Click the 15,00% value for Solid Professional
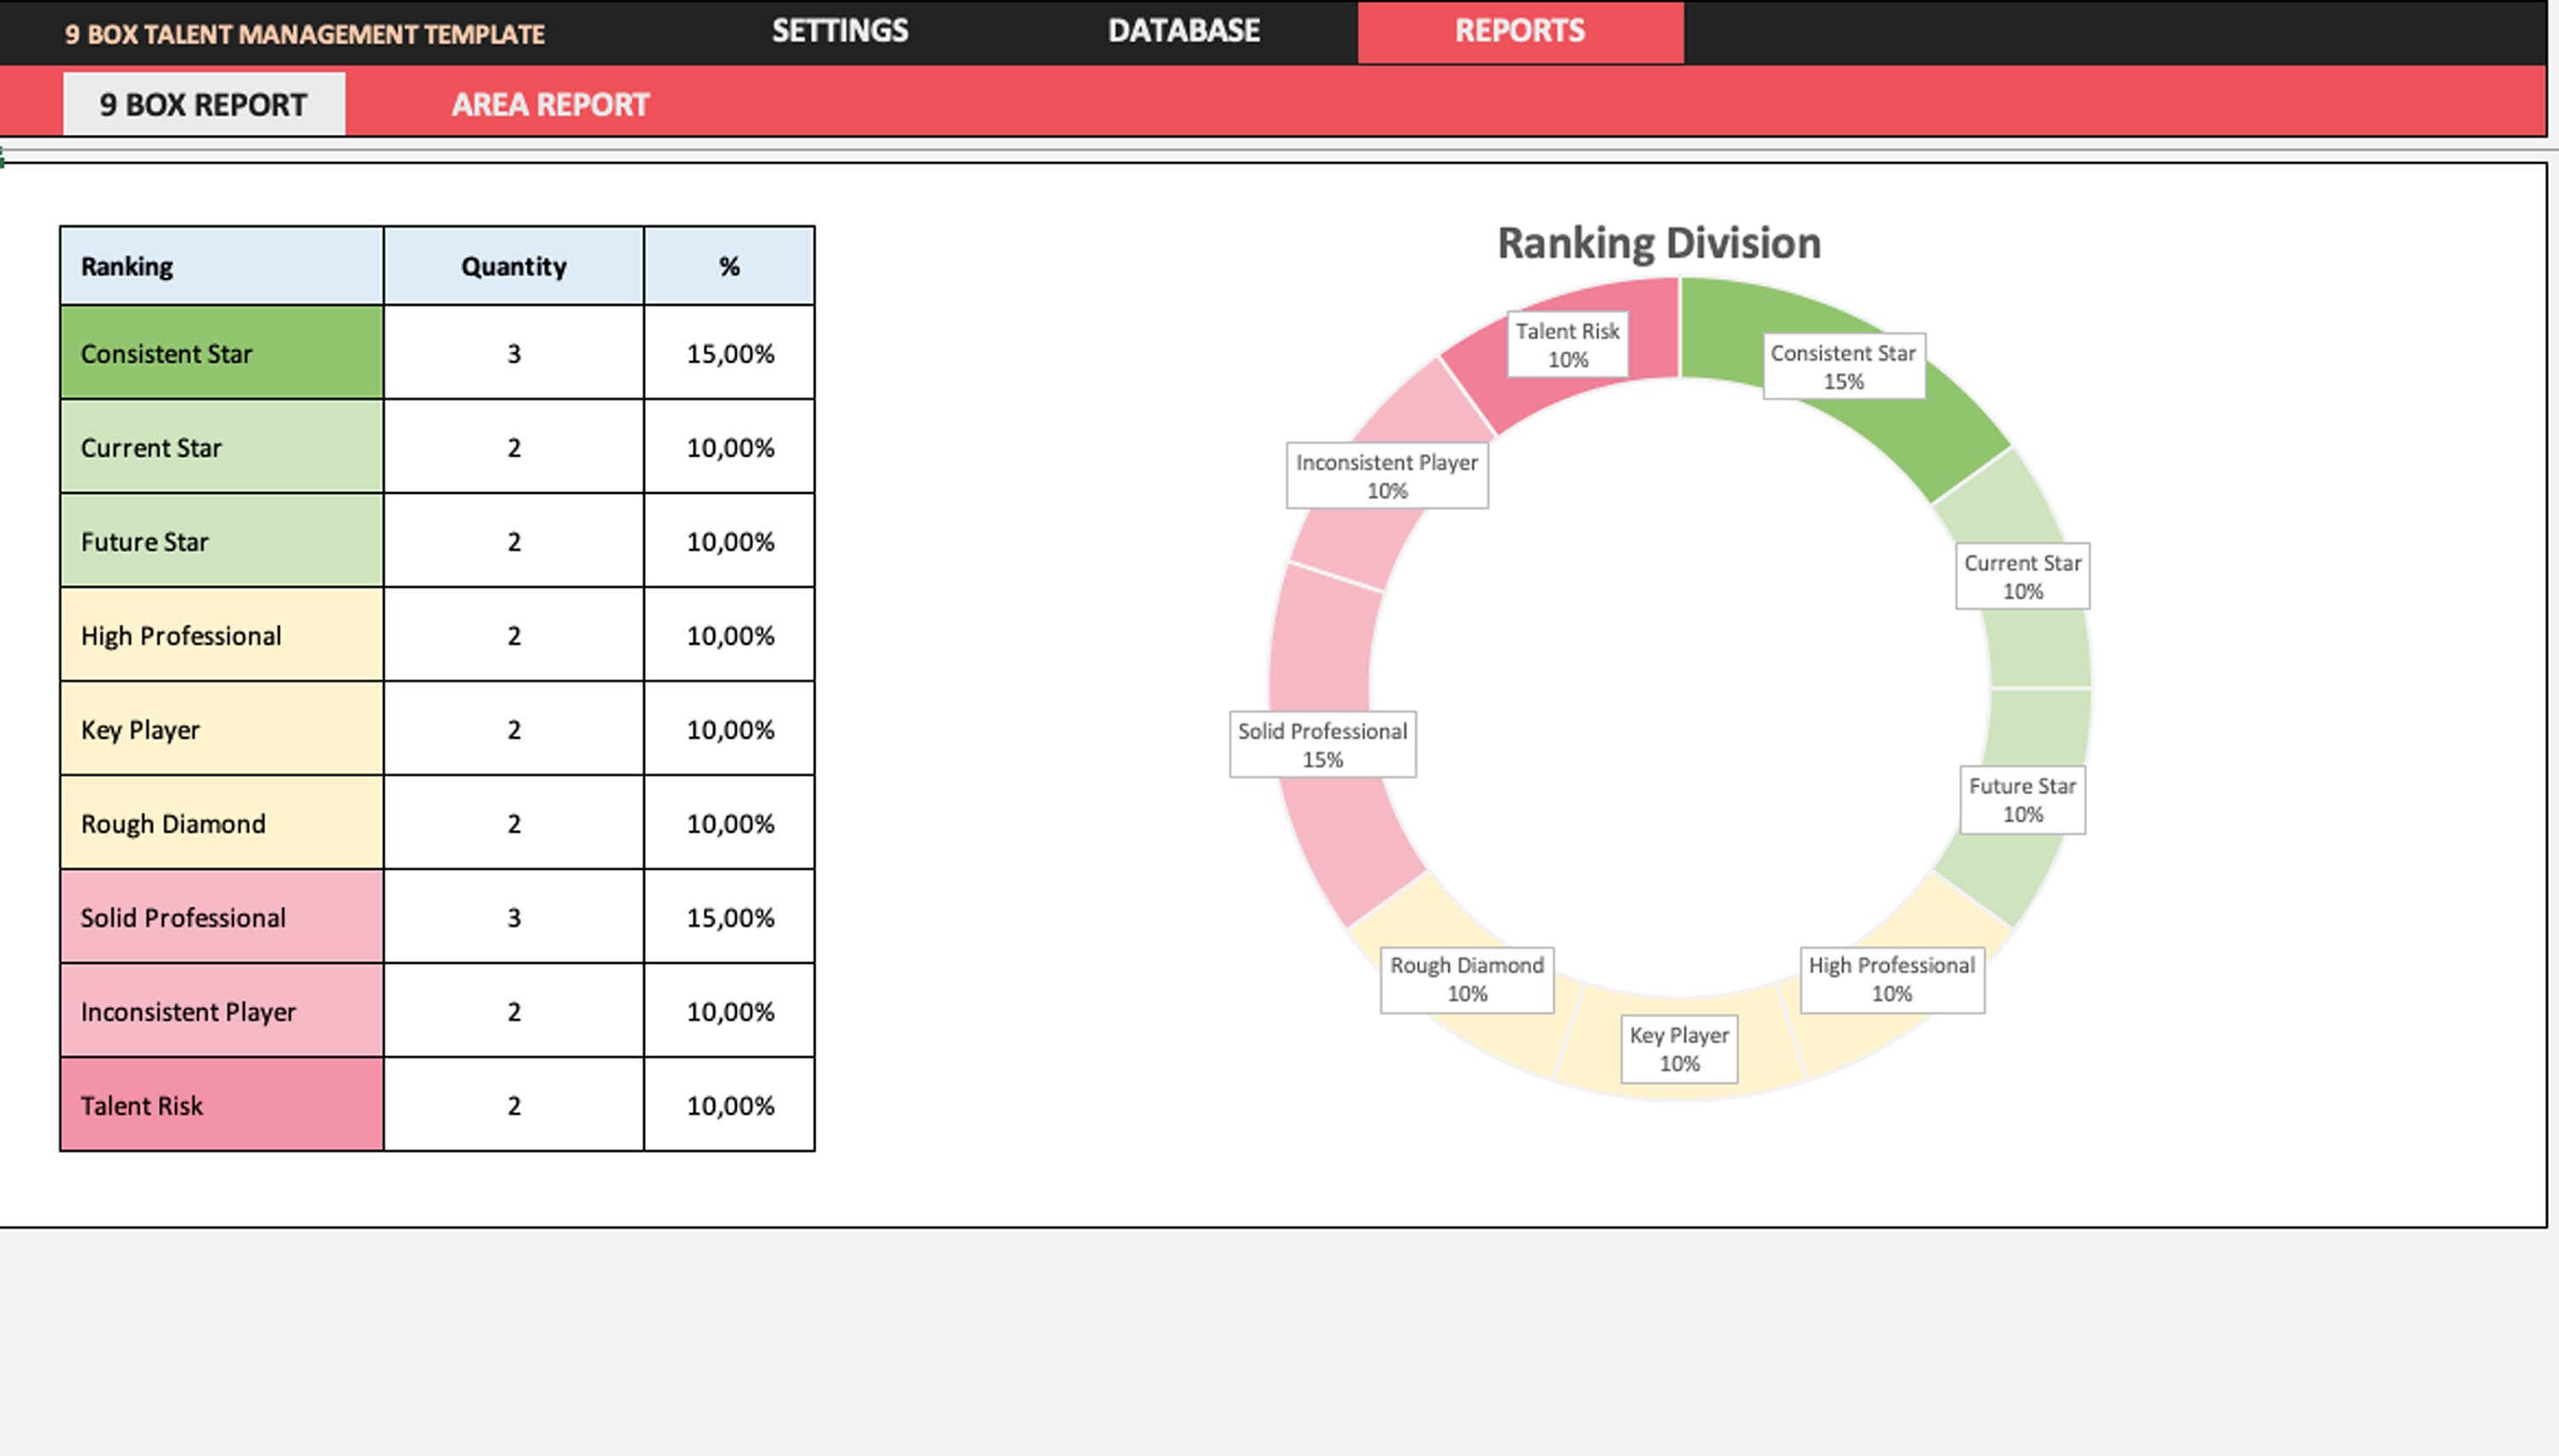Screen dimensions: 2559x1456 coord(729,916)
